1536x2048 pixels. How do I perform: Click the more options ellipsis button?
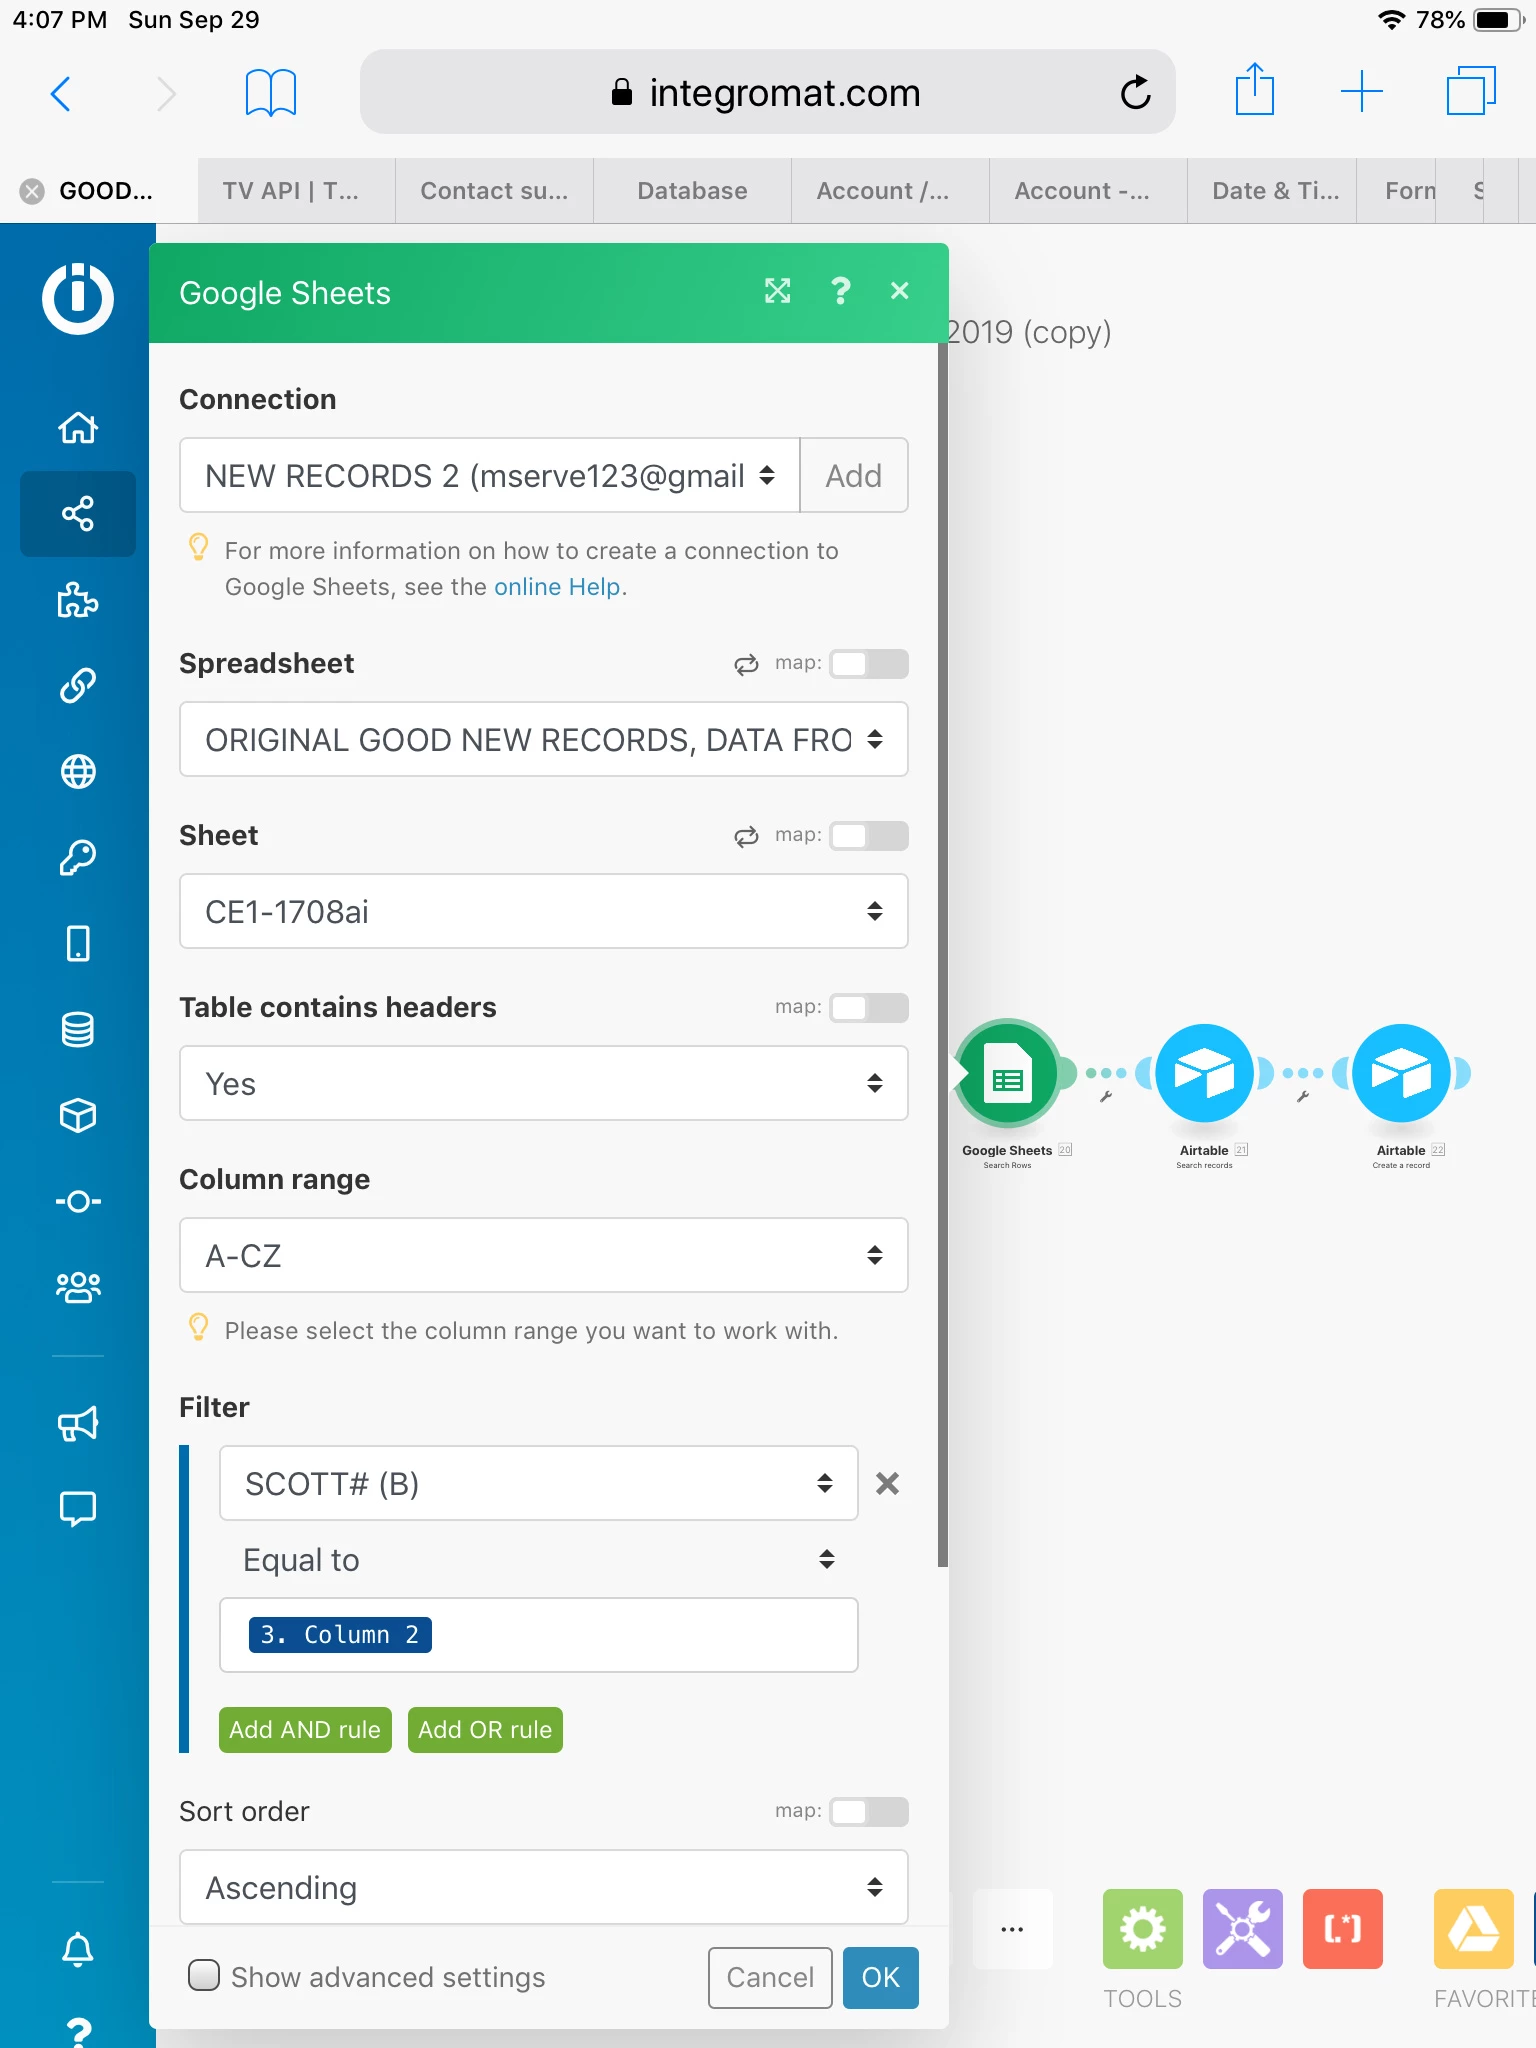(1012, 1929)
